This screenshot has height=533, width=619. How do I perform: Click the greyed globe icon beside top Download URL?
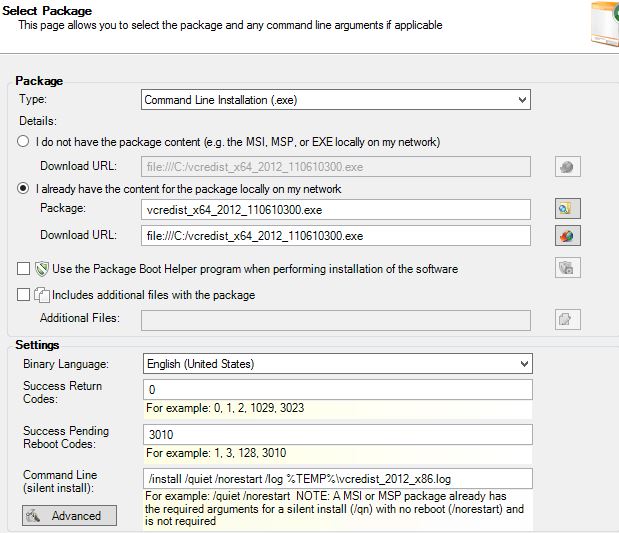(x=567, y=167)
